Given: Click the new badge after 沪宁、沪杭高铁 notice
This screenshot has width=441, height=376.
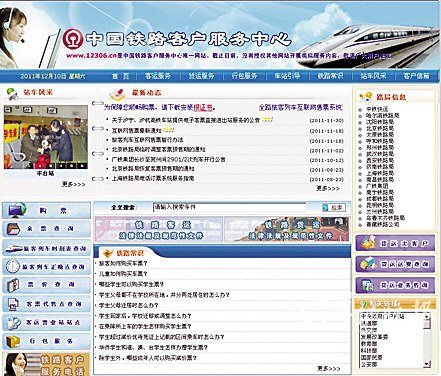Looking at the screenshot, I should [267, 119].
